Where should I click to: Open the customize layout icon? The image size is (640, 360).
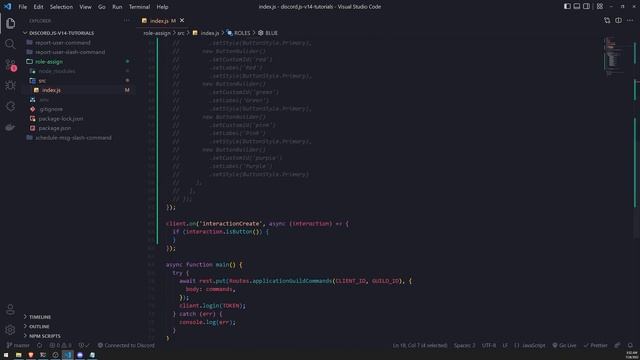coord(600,7)
